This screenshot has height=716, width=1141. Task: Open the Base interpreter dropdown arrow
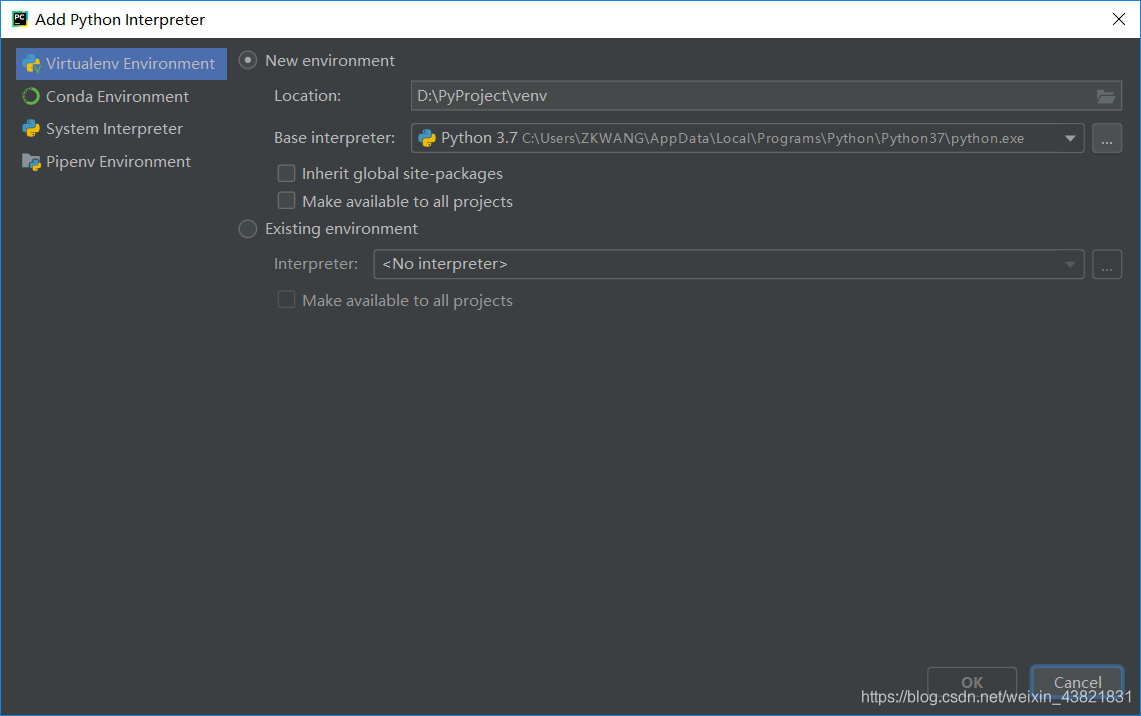(x=1070, y=138)
